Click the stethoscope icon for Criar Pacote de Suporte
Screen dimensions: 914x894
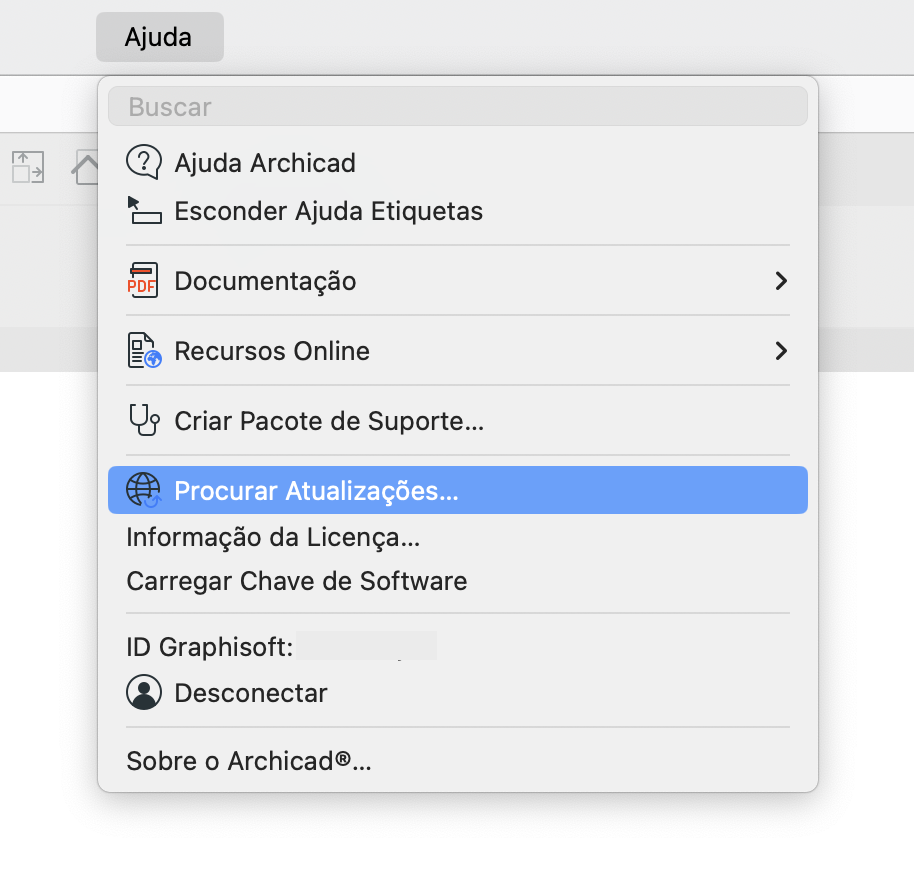[143, 421]
